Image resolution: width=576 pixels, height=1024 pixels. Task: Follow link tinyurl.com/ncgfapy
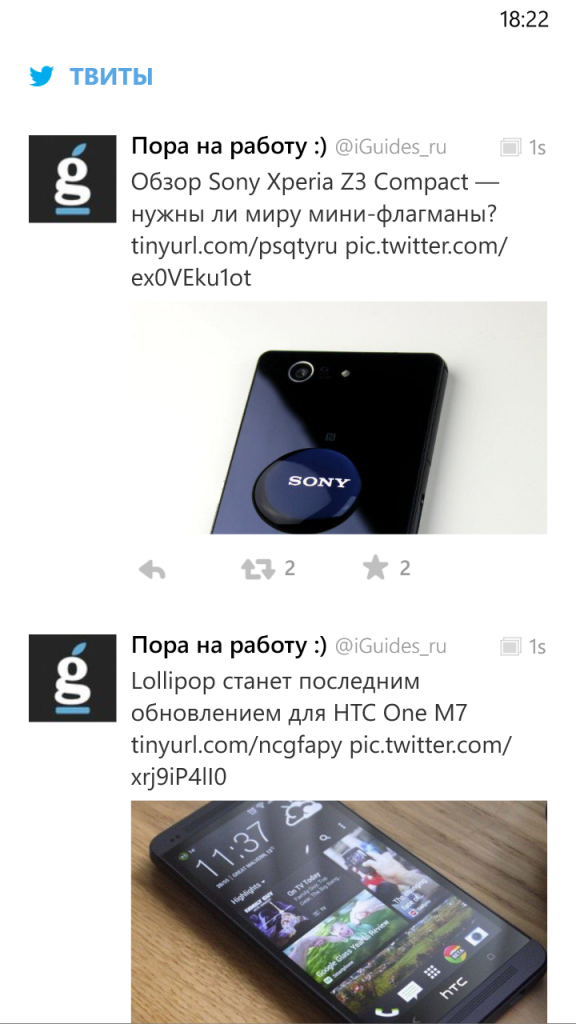pyautogui.click(x=236, y=746)
